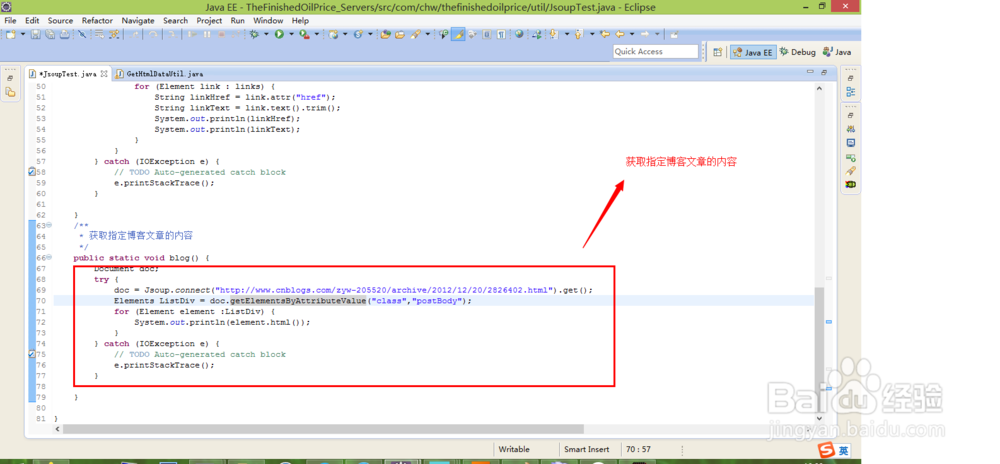The width and height of the screenshot is (1000, 464).
Task: Save the current file with Save icon
Action: [x=35, y=34]
